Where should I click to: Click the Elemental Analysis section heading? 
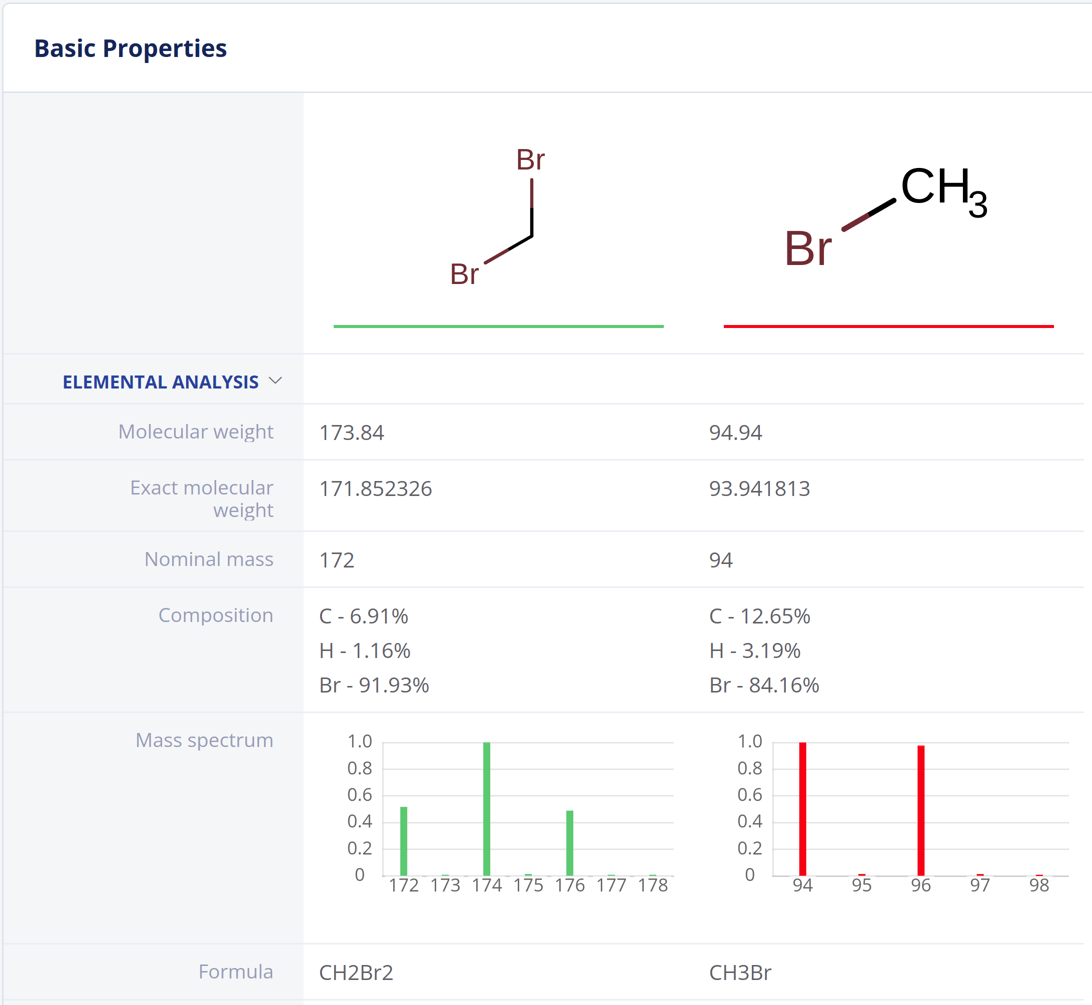coord(160,382)
